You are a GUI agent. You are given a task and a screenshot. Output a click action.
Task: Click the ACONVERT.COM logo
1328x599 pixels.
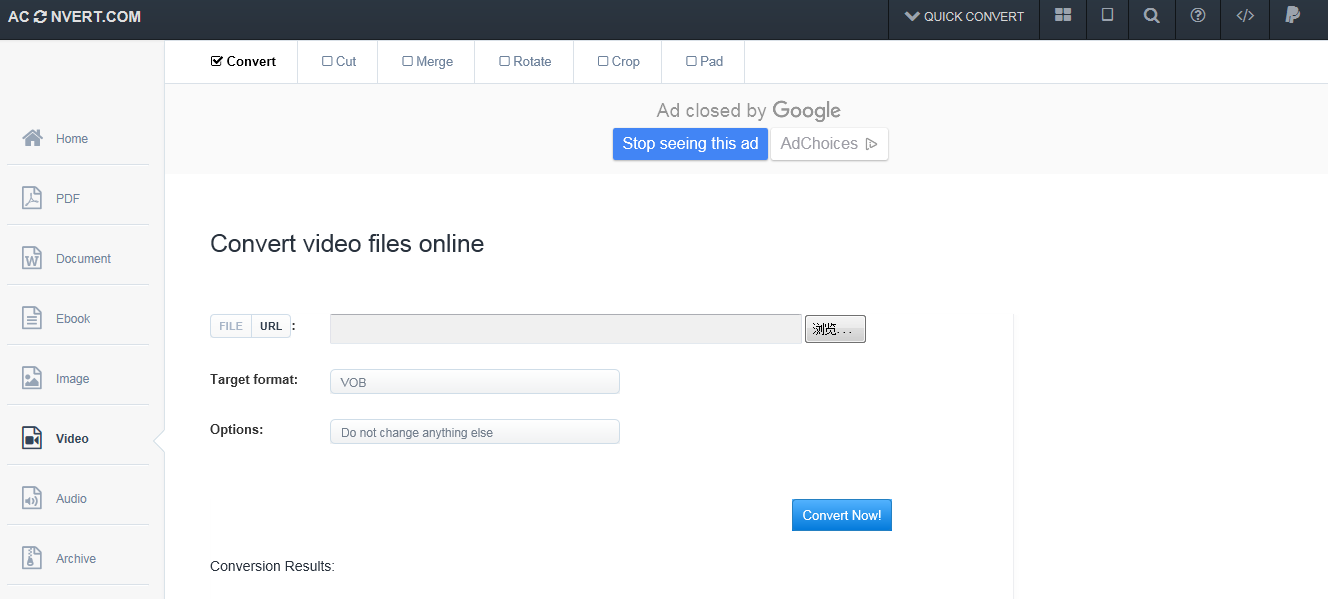pos(74,17)
